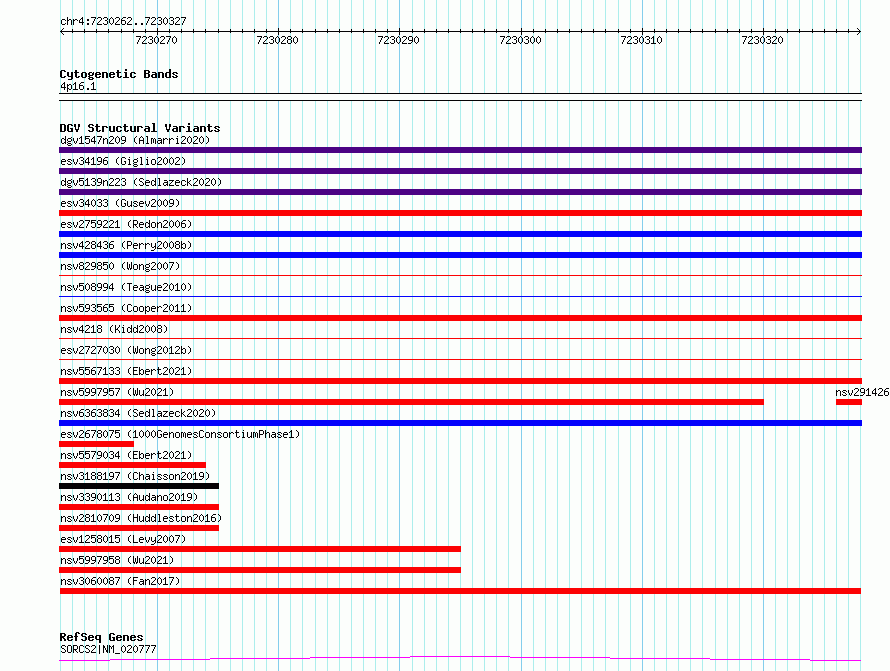Open the dgv5139n223 (Sedlazeck2020) variant label
The image size is (890, 671).
[141, 182]
